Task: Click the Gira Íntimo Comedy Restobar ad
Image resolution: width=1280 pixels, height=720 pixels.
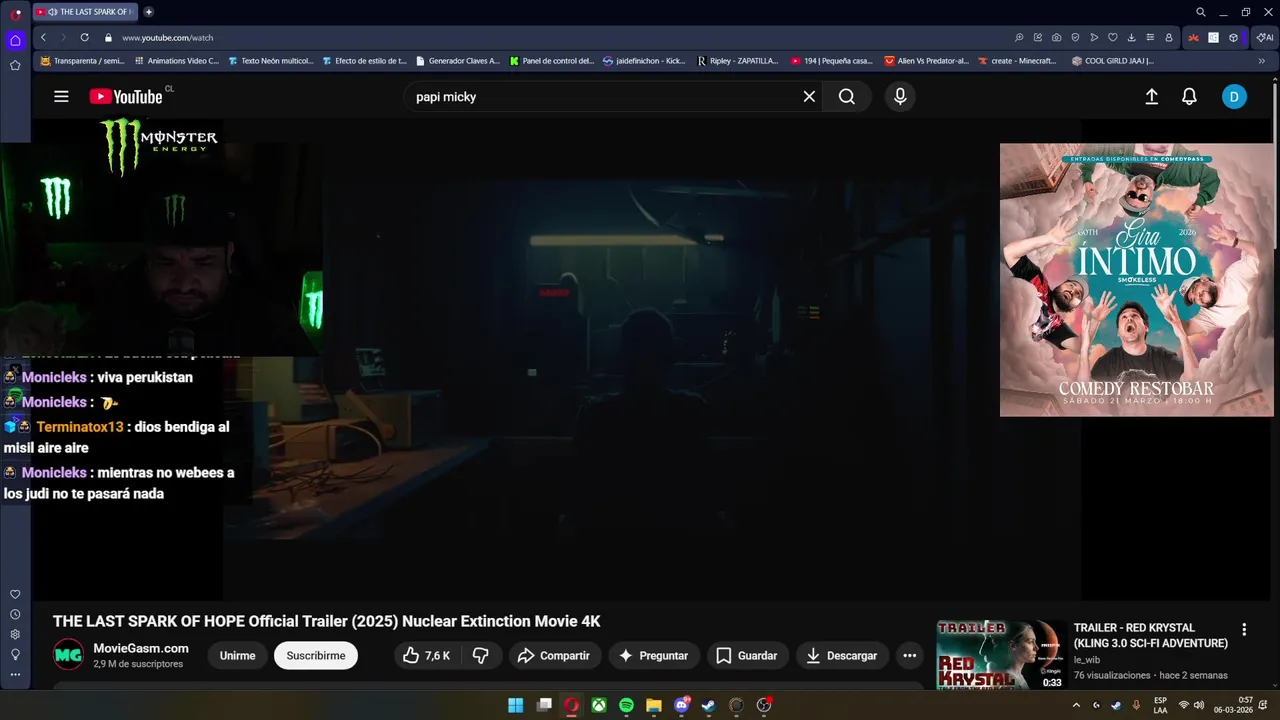Action: click(1137, 280)
